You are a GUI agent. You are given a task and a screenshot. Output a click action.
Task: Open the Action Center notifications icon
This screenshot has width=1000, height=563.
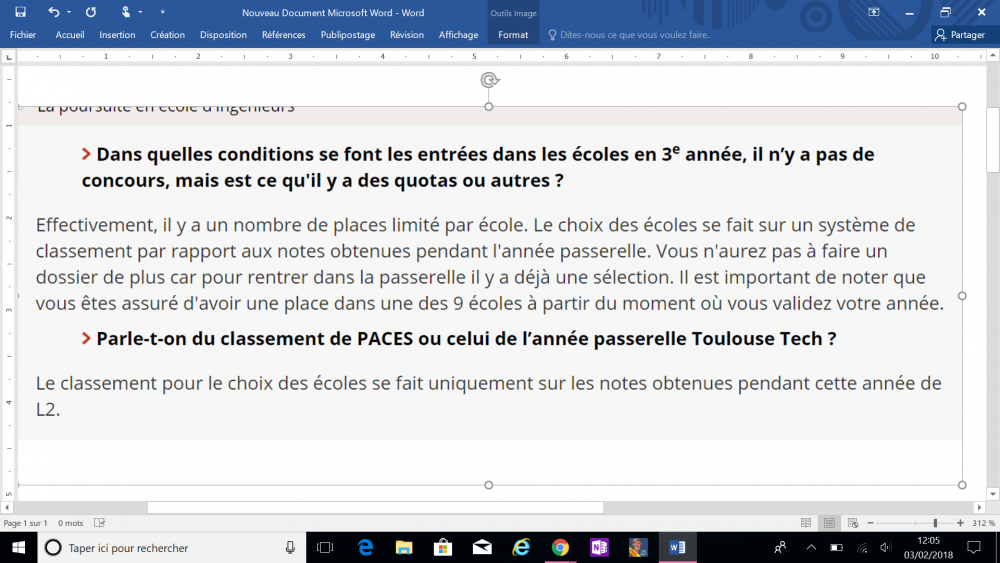[x=974, y=548]
